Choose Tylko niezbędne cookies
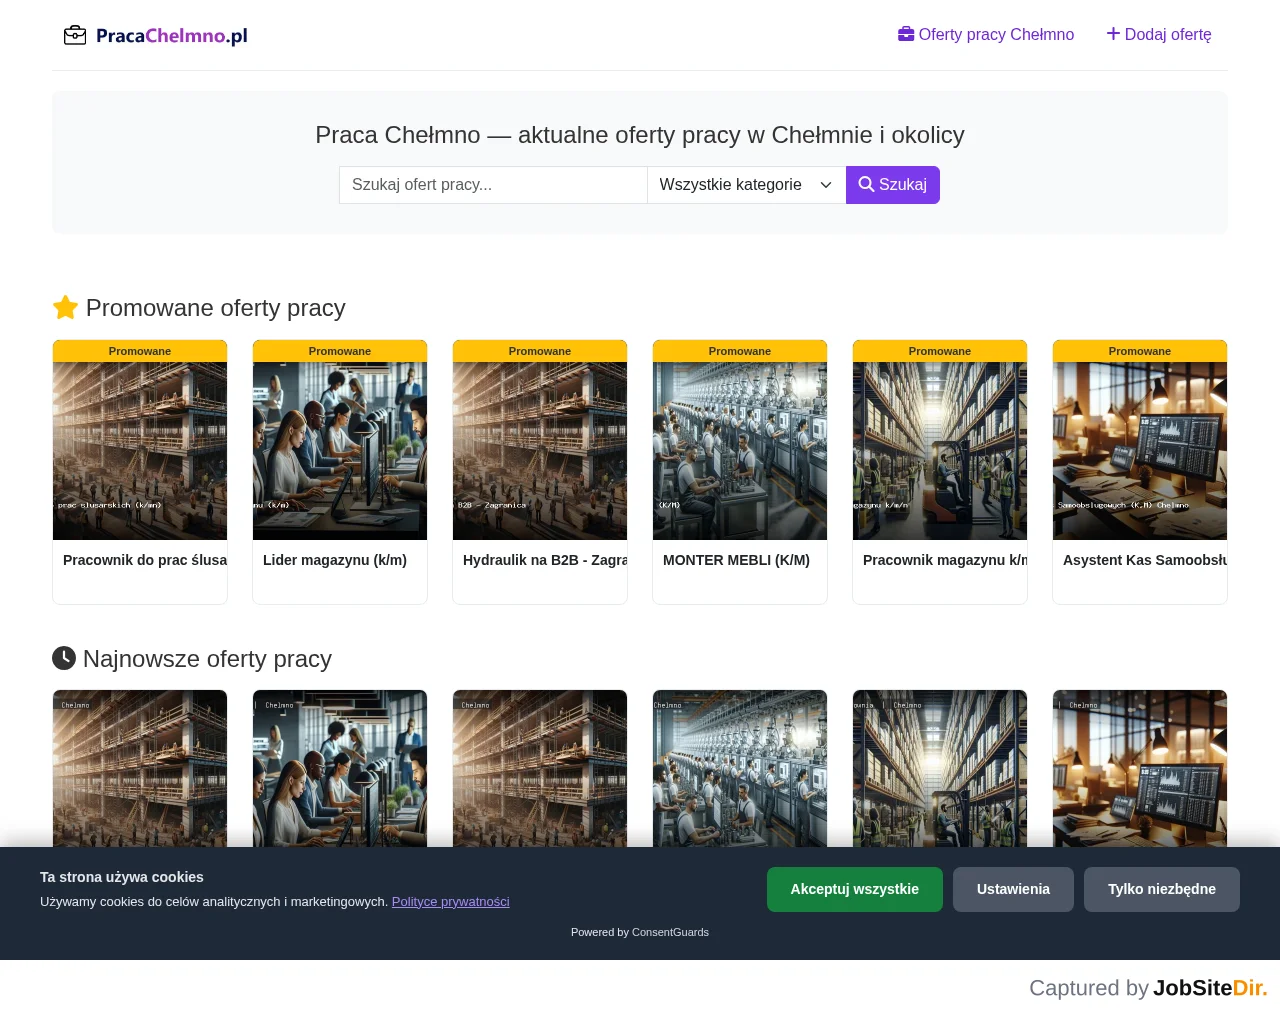1280x1018 pixels. (1162, 889)
